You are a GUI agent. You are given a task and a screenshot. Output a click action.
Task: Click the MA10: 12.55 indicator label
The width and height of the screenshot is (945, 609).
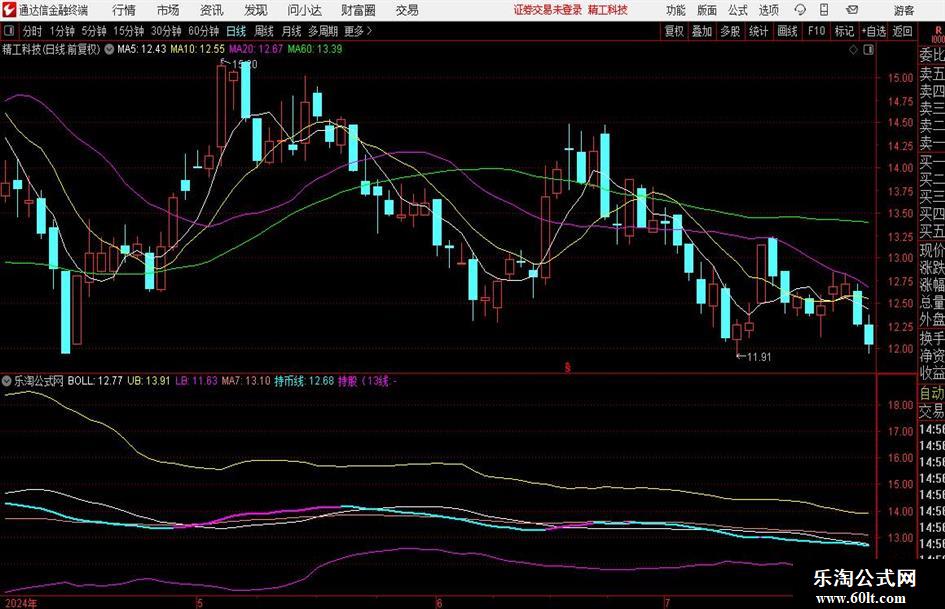197,49
